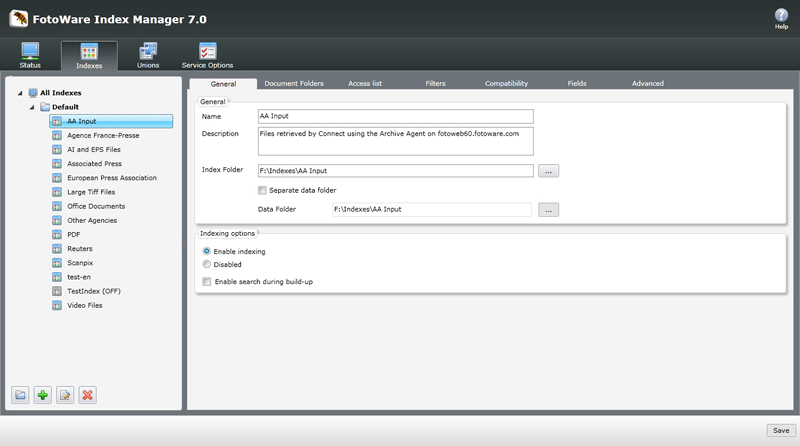Click the greyed TestIndex (OFF) icon
This screenshot has width=800, height=446.
point(57,291)
